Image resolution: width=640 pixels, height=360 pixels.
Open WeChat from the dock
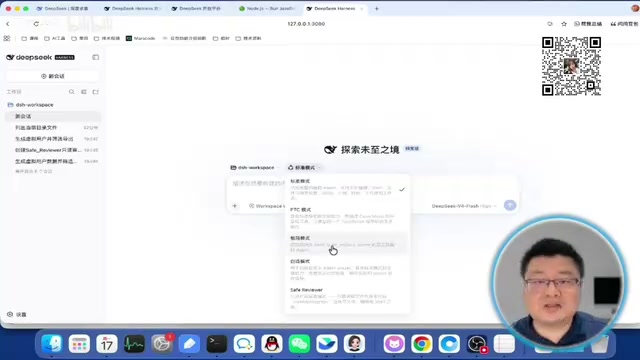299,344
